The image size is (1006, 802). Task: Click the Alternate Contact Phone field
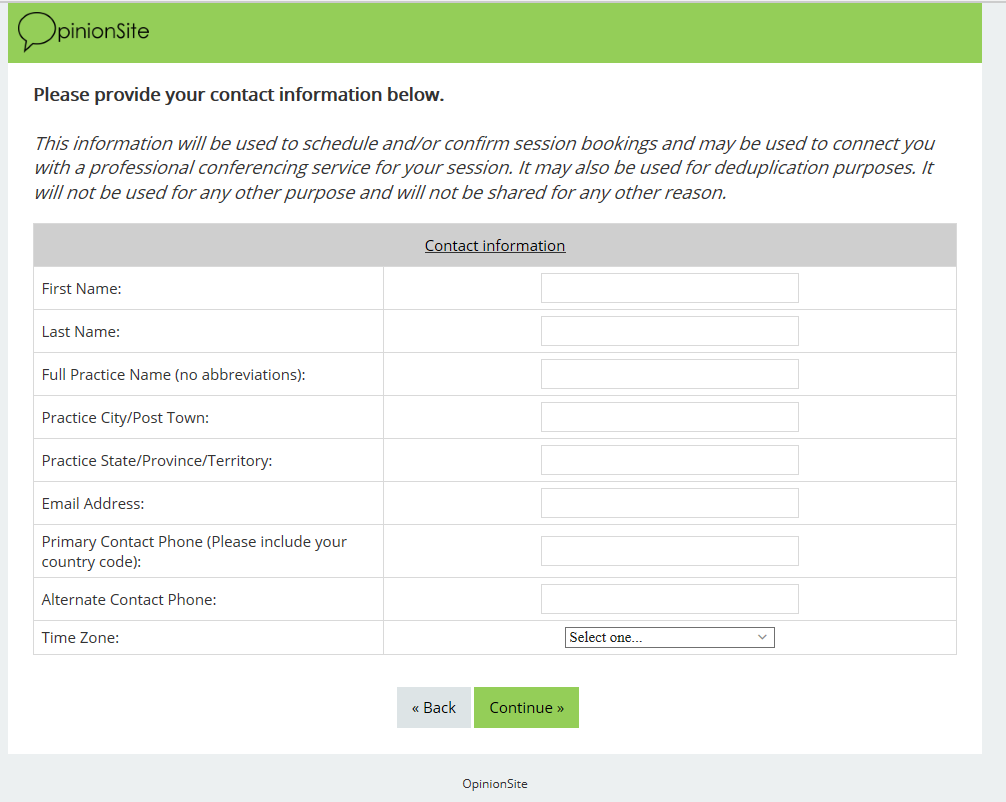point(669,599)
